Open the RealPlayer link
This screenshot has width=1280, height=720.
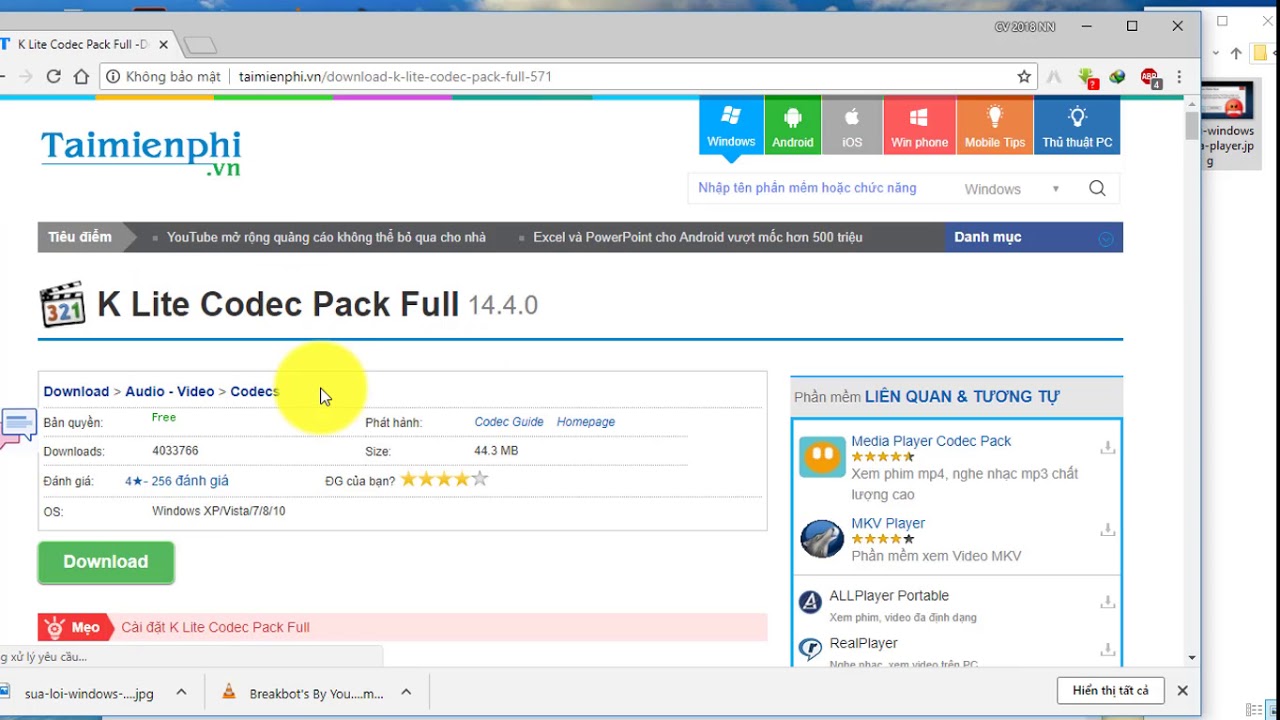(x=863, y=643)
